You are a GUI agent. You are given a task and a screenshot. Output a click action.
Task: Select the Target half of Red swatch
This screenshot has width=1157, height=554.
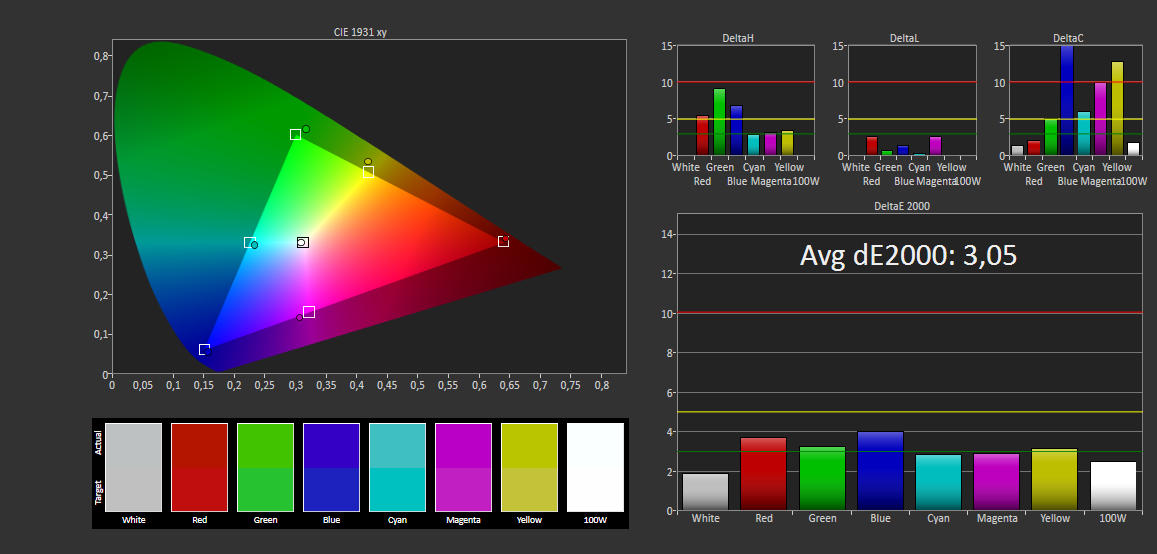coord(199,489)
